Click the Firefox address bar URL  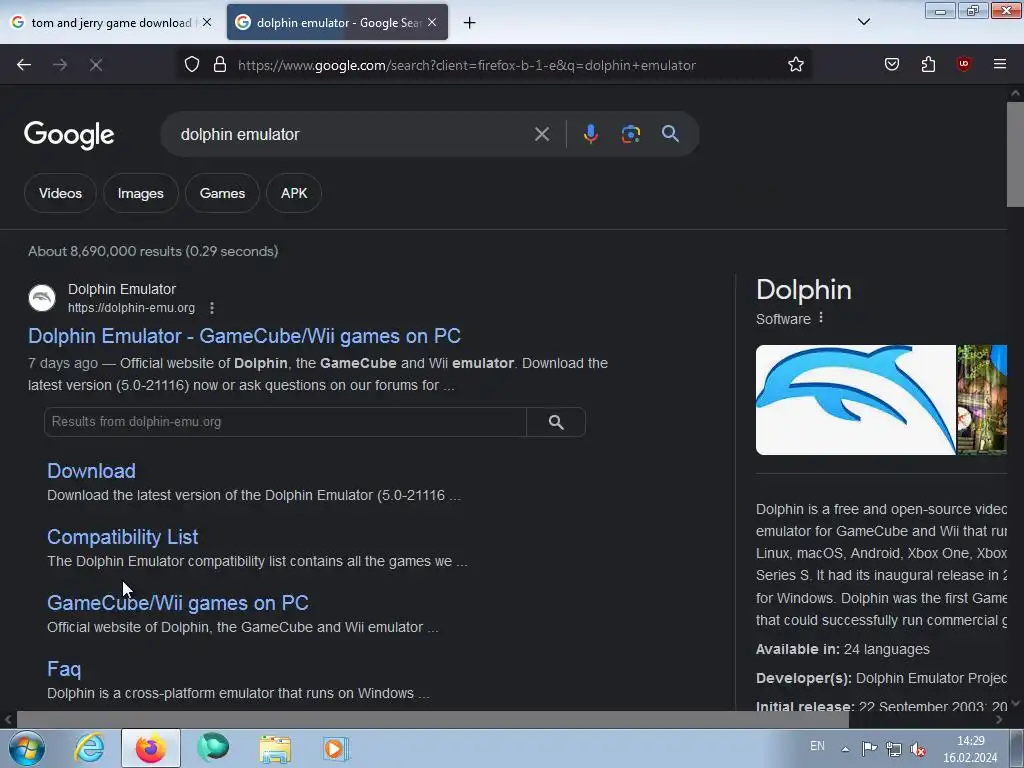[467, 65]
